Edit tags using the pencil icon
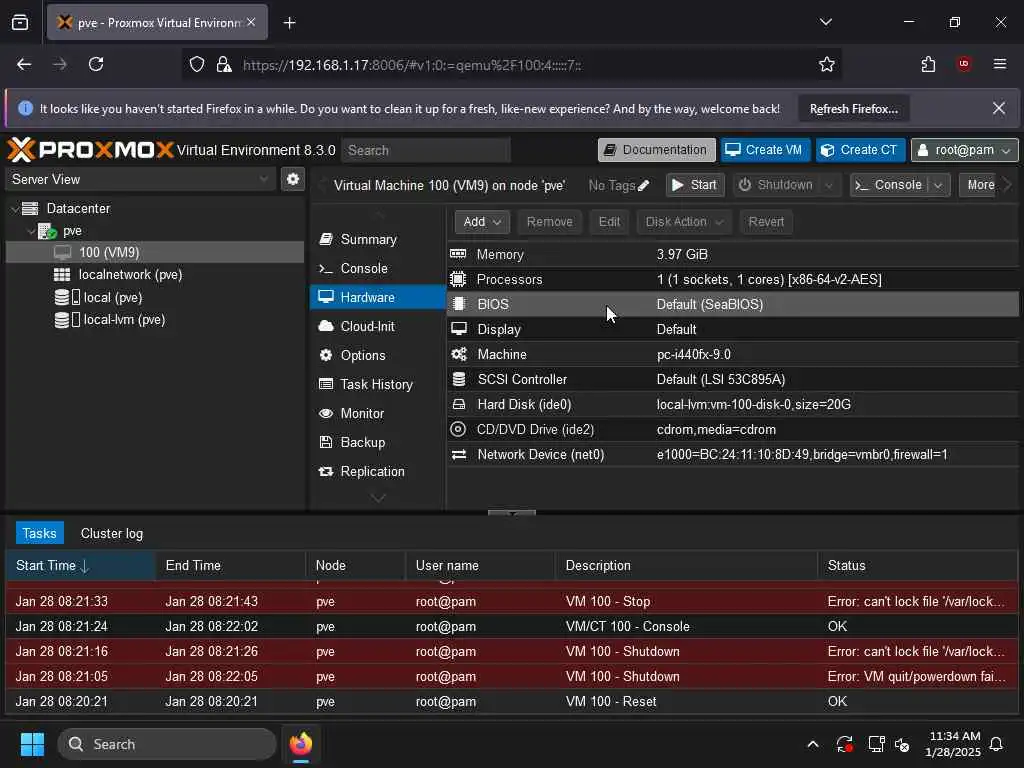Viewport: 1024px width, 768px height. pyautogui.click(x=643, y=185)
